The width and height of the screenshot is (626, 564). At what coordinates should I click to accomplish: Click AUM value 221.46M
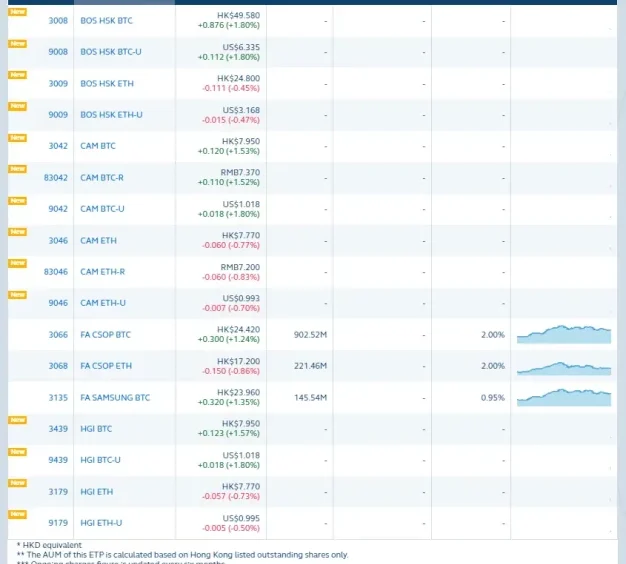(x=310, y=366)
